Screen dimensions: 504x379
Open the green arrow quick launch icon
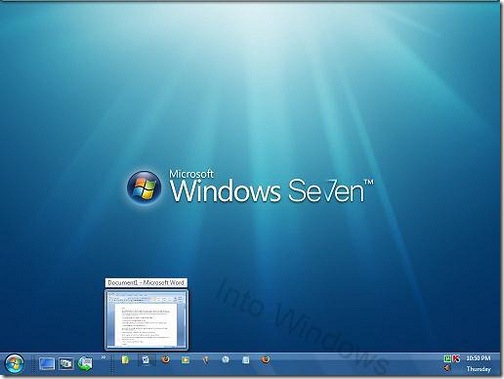pyautogui.click(x=85, y=364)
